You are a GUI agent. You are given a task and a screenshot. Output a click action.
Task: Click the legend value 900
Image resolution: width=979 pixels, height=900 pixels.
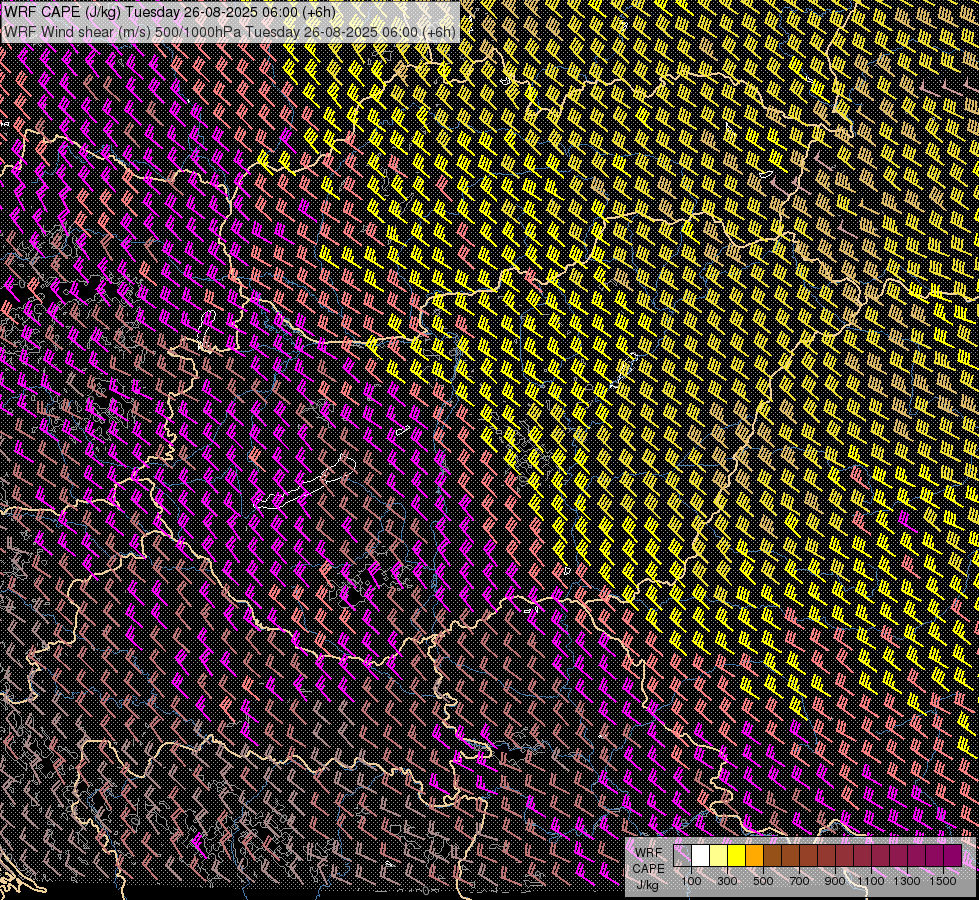pos(835,881)
